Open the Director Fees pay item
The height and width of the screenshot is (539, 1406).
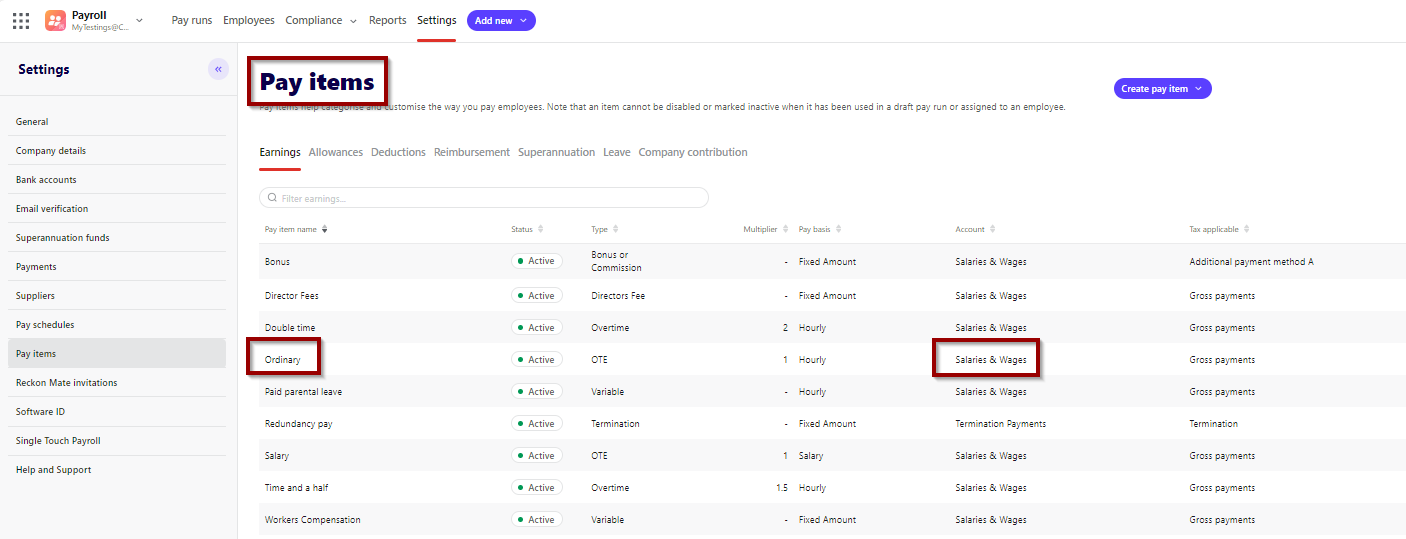[x=292, y=296]
